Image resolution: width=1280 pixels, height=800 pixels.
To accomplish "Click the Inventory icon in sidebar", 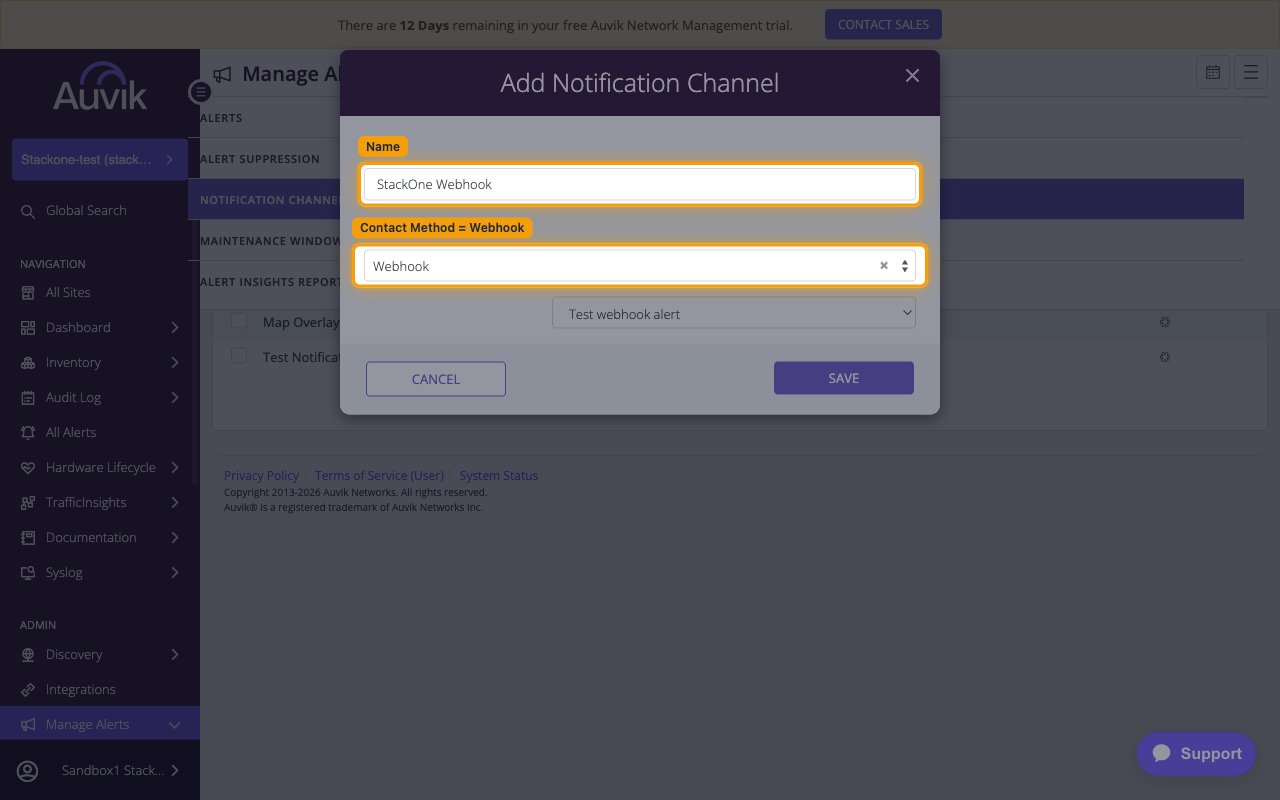I will coord(28,363).
